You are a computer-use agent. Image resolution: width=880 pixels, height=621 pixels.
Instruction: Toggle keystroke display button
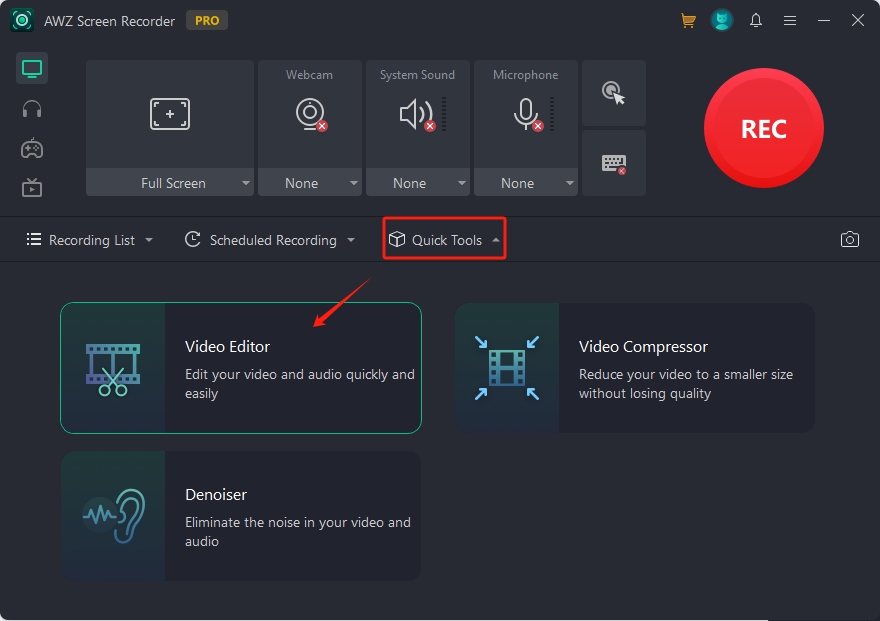coord(614,163)
